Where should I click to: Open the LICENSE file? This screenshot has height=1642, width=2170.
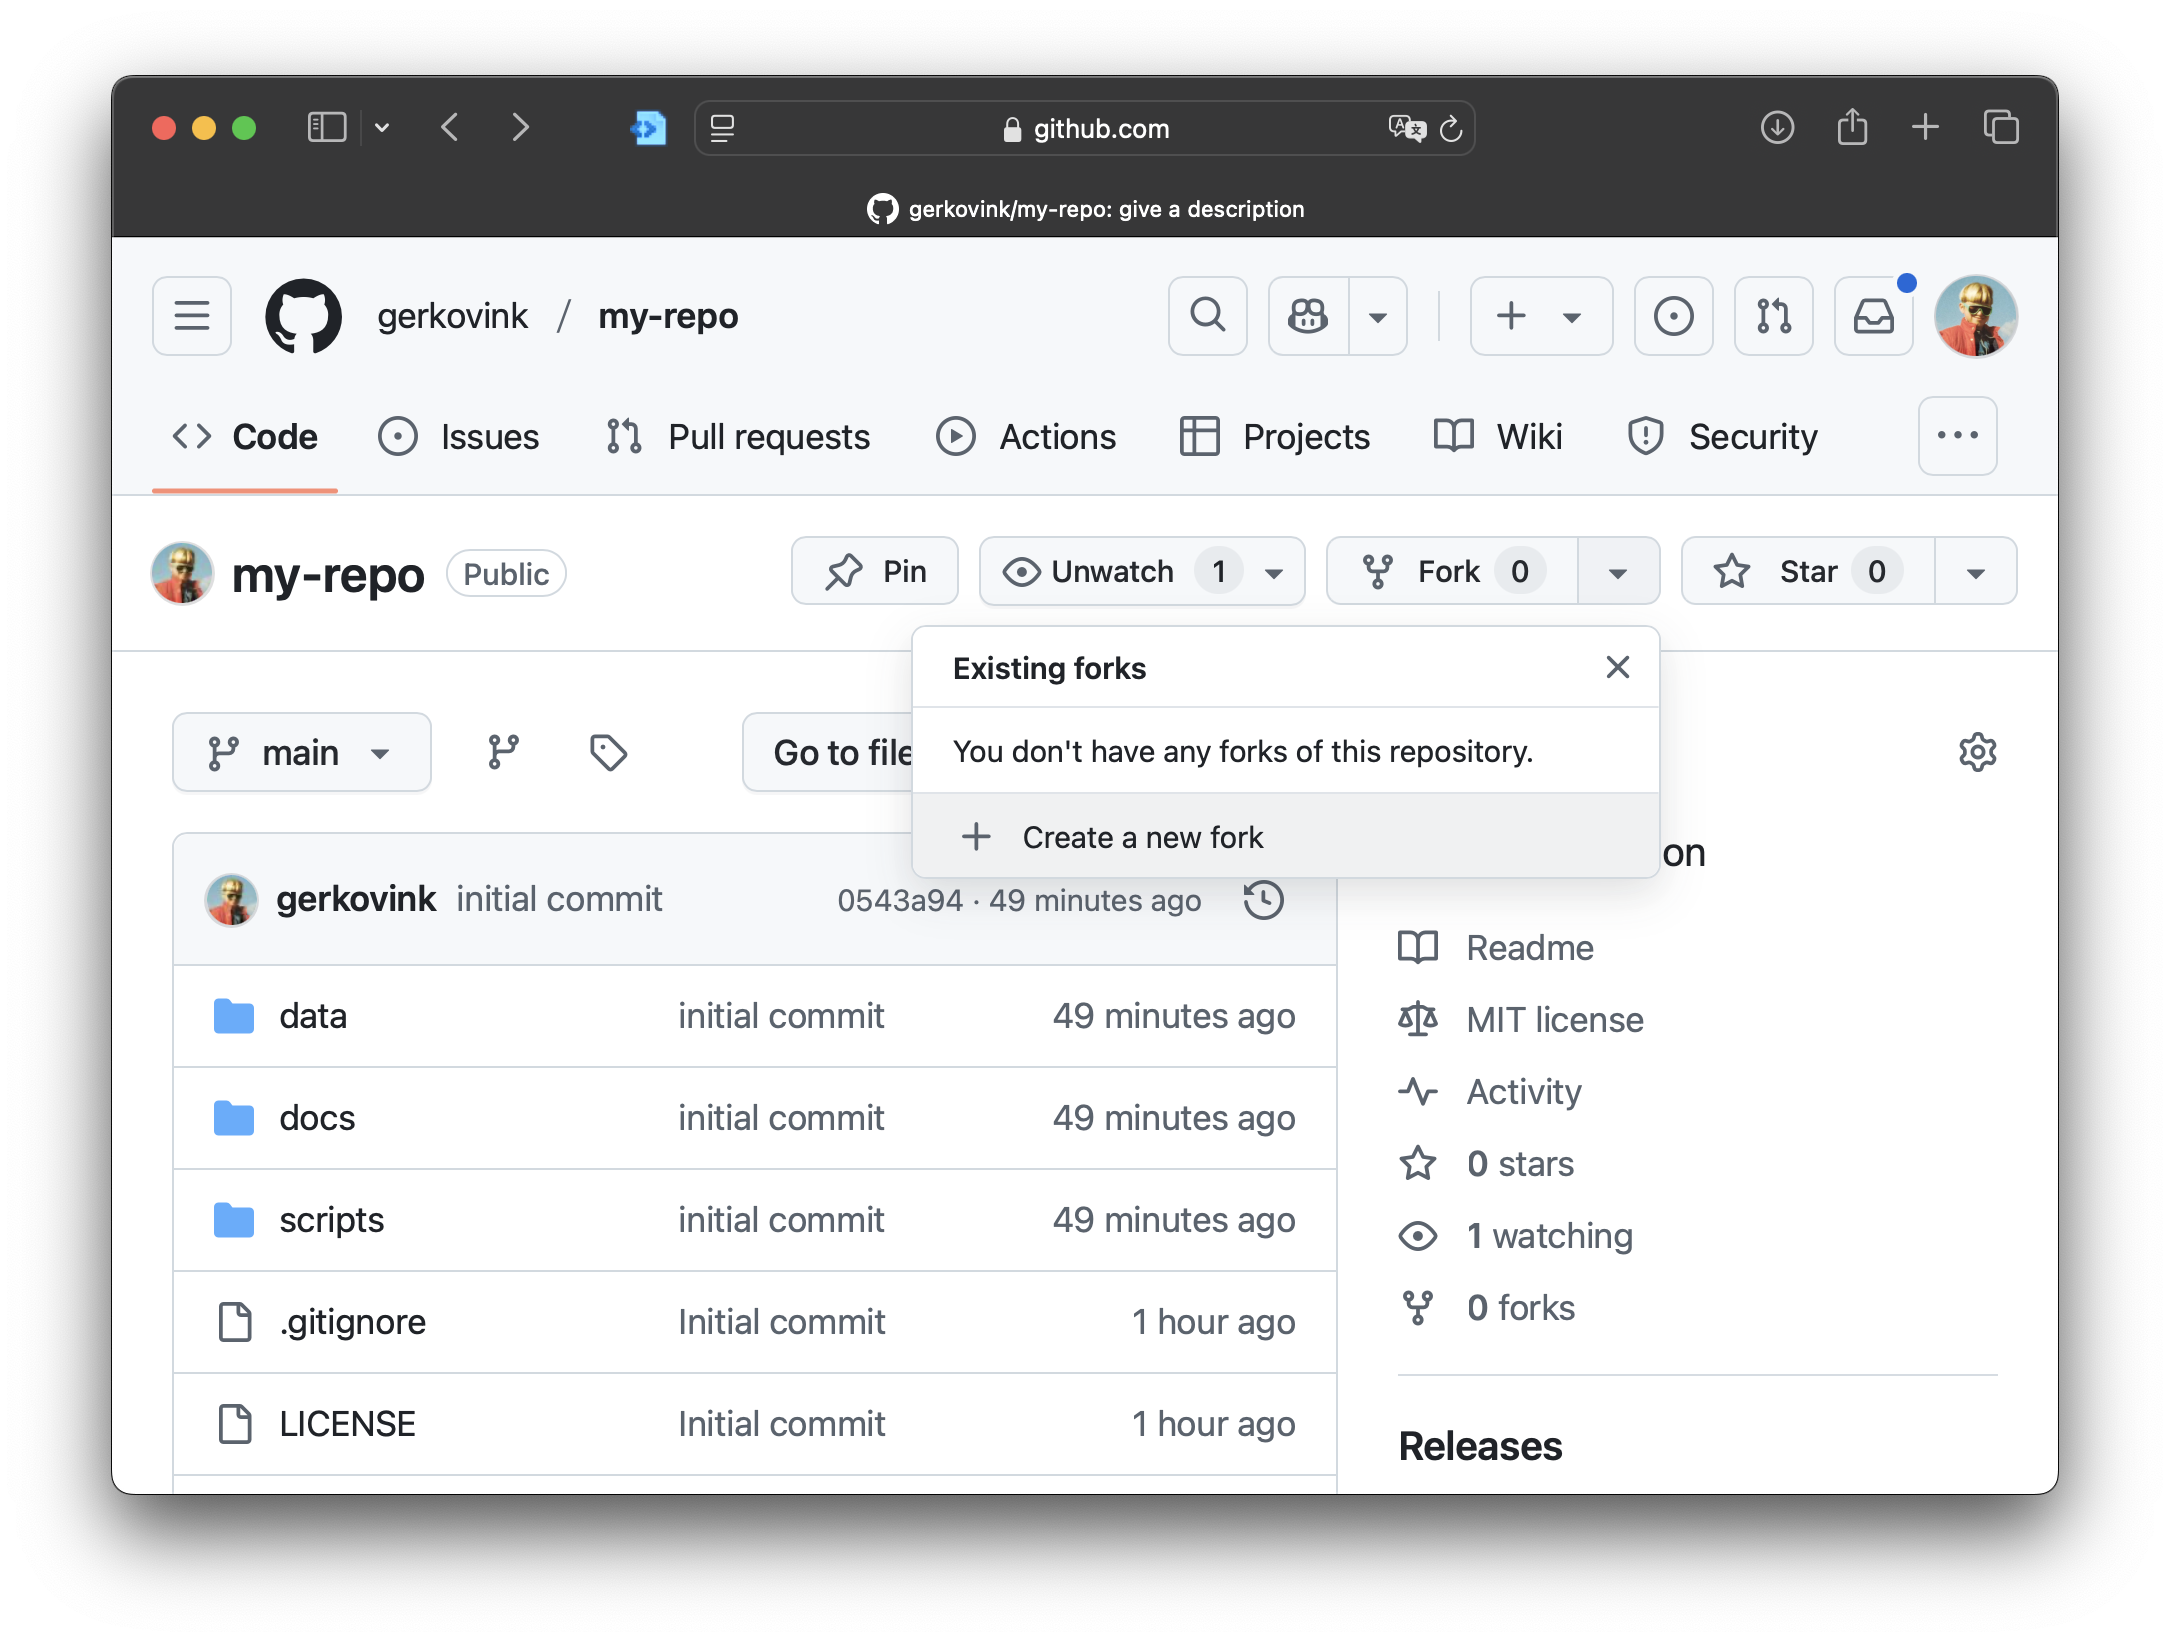347,1424
